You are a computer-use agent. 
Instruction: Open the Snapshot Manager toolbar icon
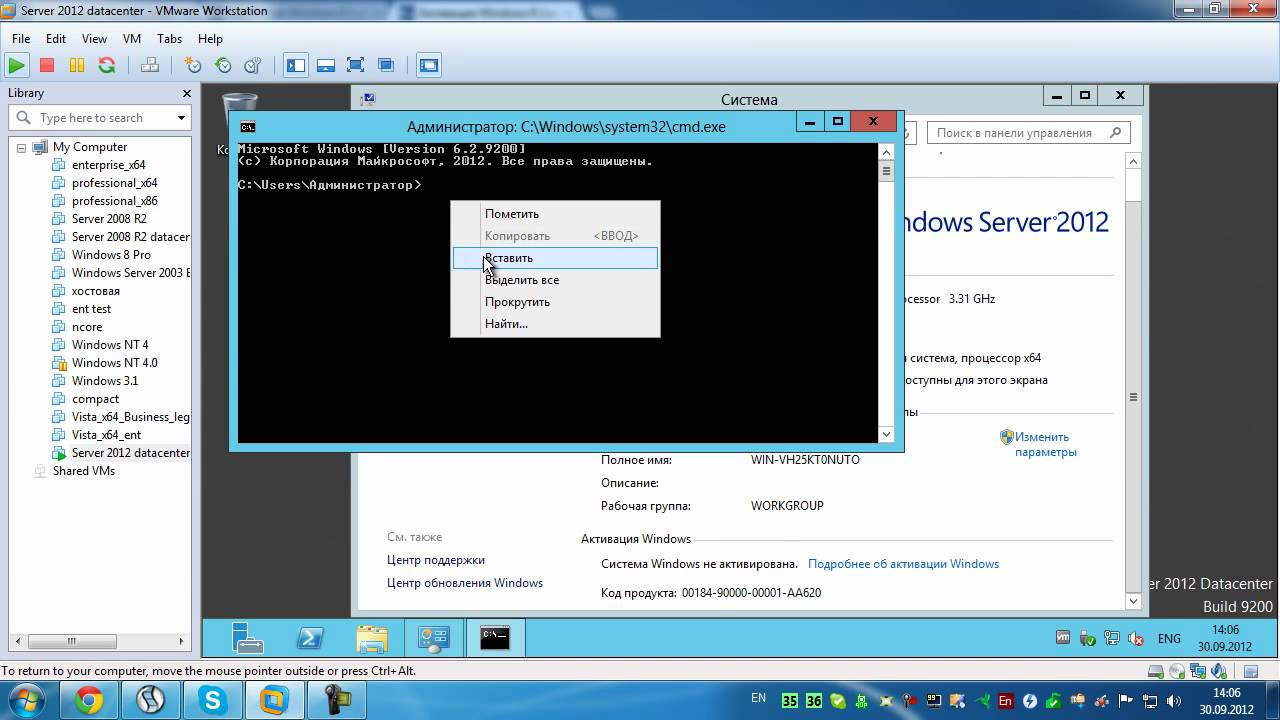(253, 65)
